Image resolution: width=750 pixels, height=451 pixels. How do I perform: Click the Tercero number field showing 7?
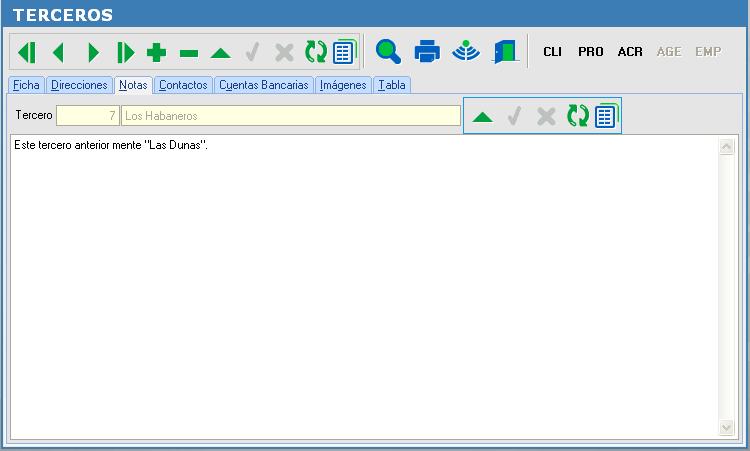click(88, 116)
